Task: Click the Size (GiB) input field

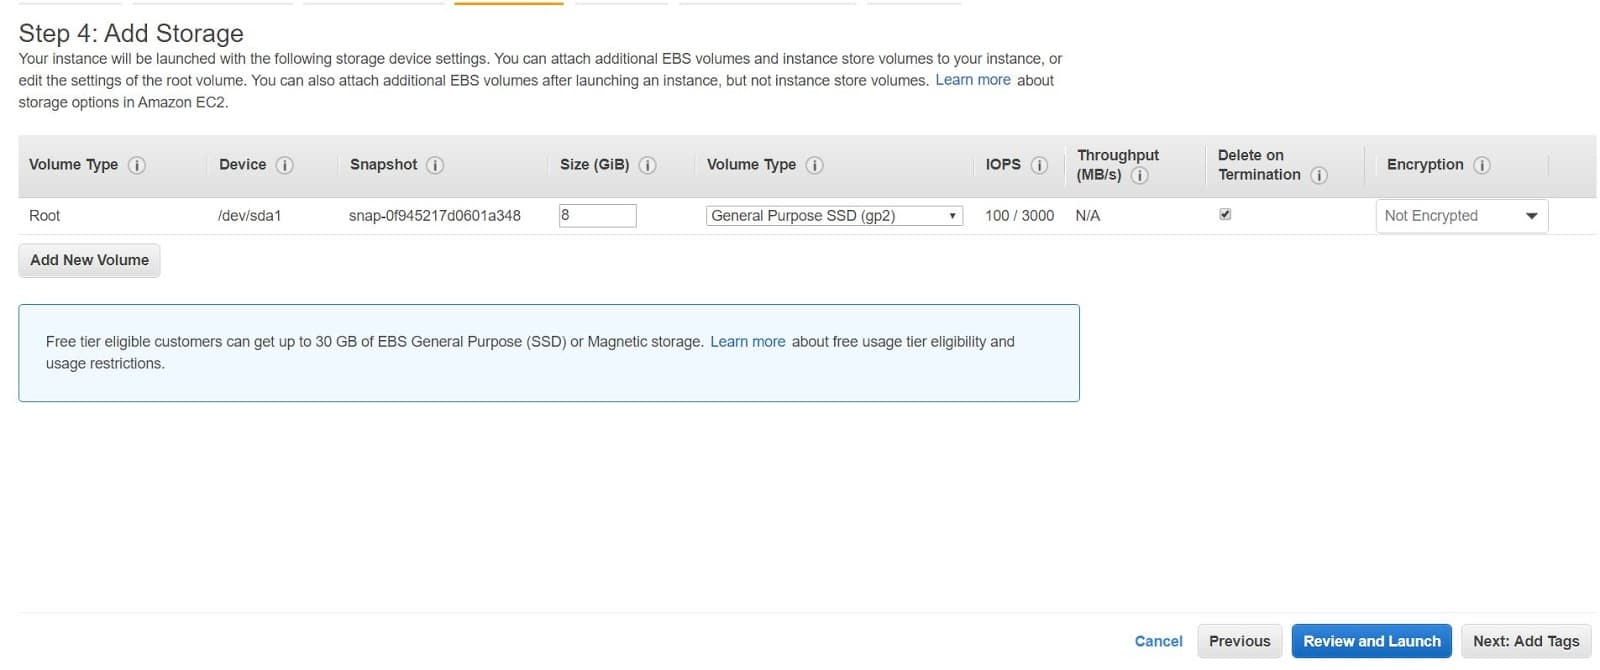Action: pos(597,215)
